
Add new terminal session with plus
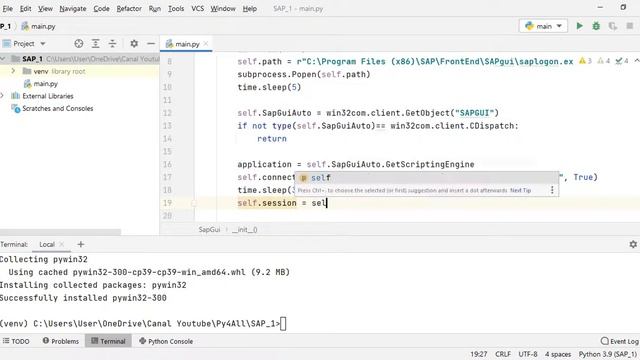pos(80,244)
